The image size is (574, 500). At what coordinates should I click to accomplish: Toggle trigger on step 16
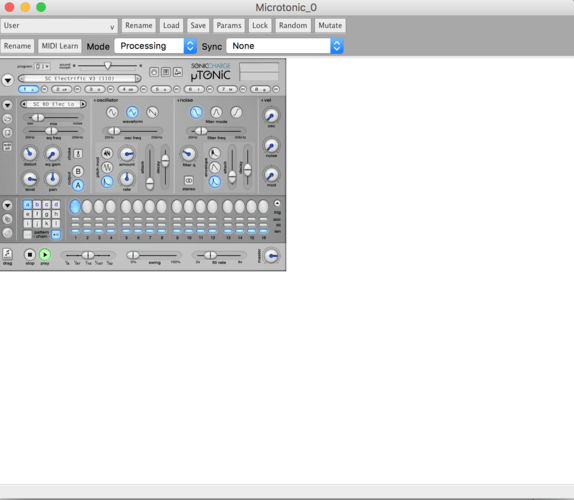coord(263,207)
